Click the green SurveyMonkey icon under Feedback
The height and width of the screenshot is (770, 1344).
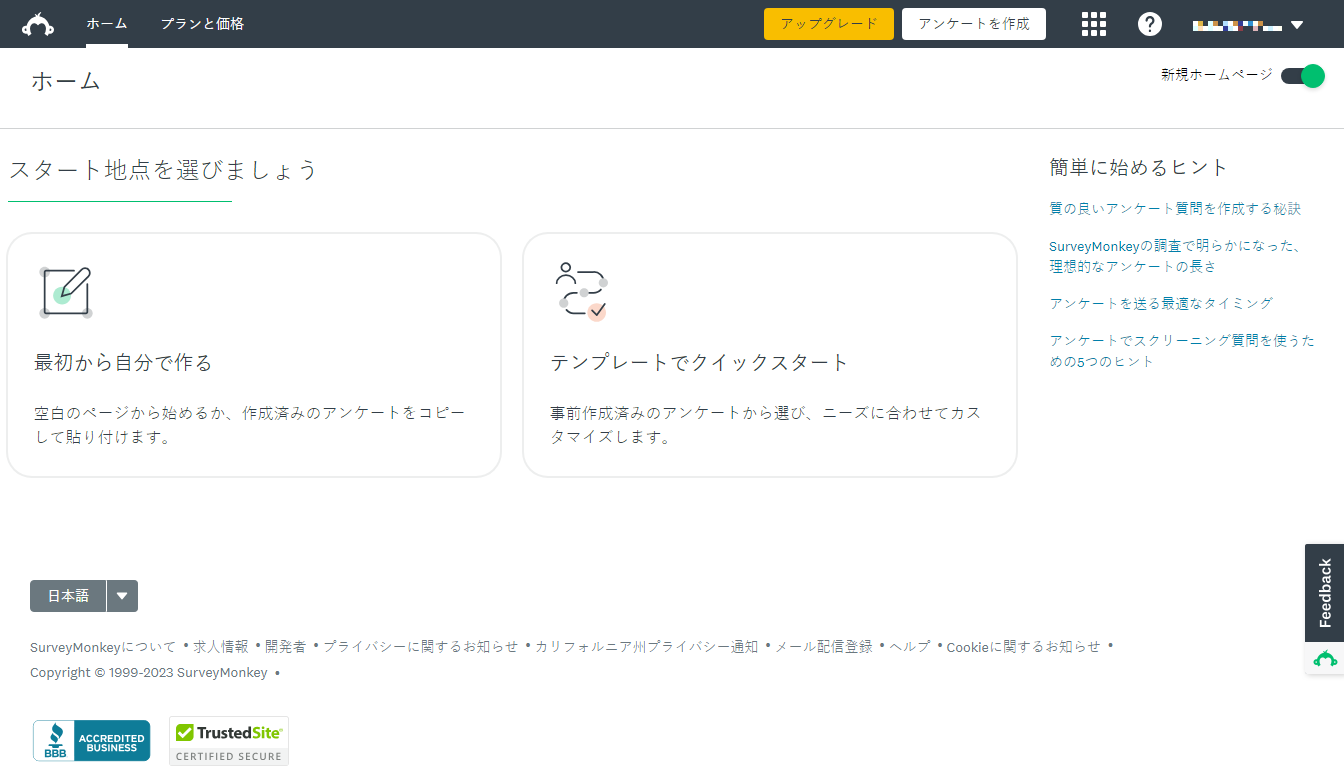(x=1325, y=658)
